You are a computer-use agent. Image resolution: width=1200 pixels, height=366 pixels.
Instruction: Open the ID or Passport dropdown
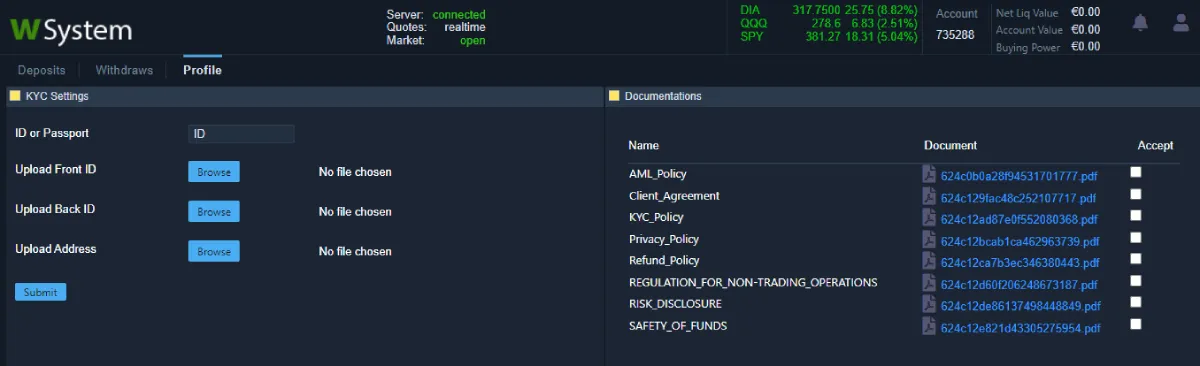click(x=241, y=133)
